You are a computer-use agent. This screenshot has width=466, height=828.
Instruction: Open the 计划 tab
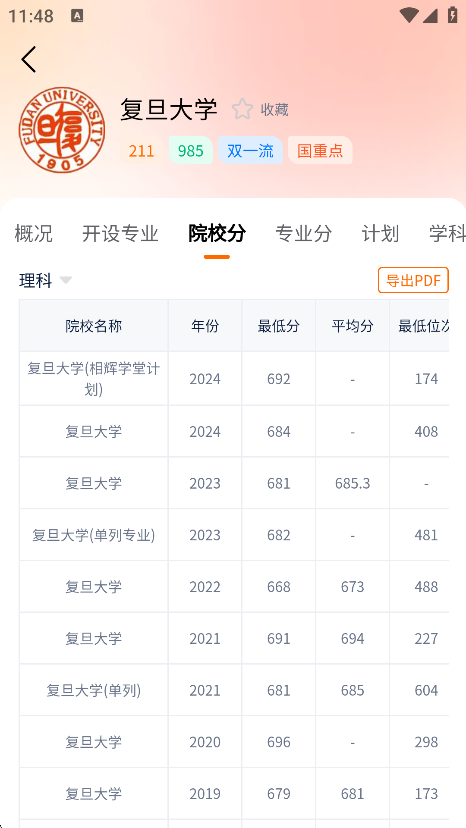[x=380, y=233]
